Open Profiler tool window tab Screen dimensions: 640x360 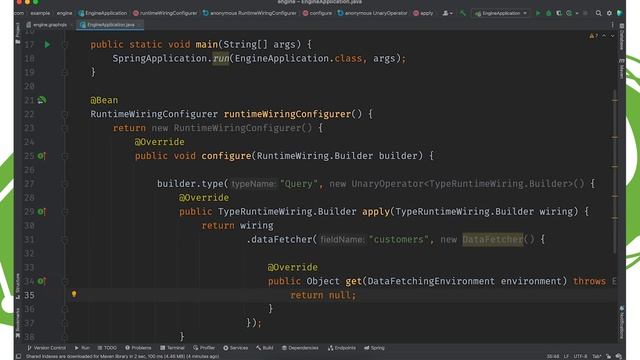(204, 348)
